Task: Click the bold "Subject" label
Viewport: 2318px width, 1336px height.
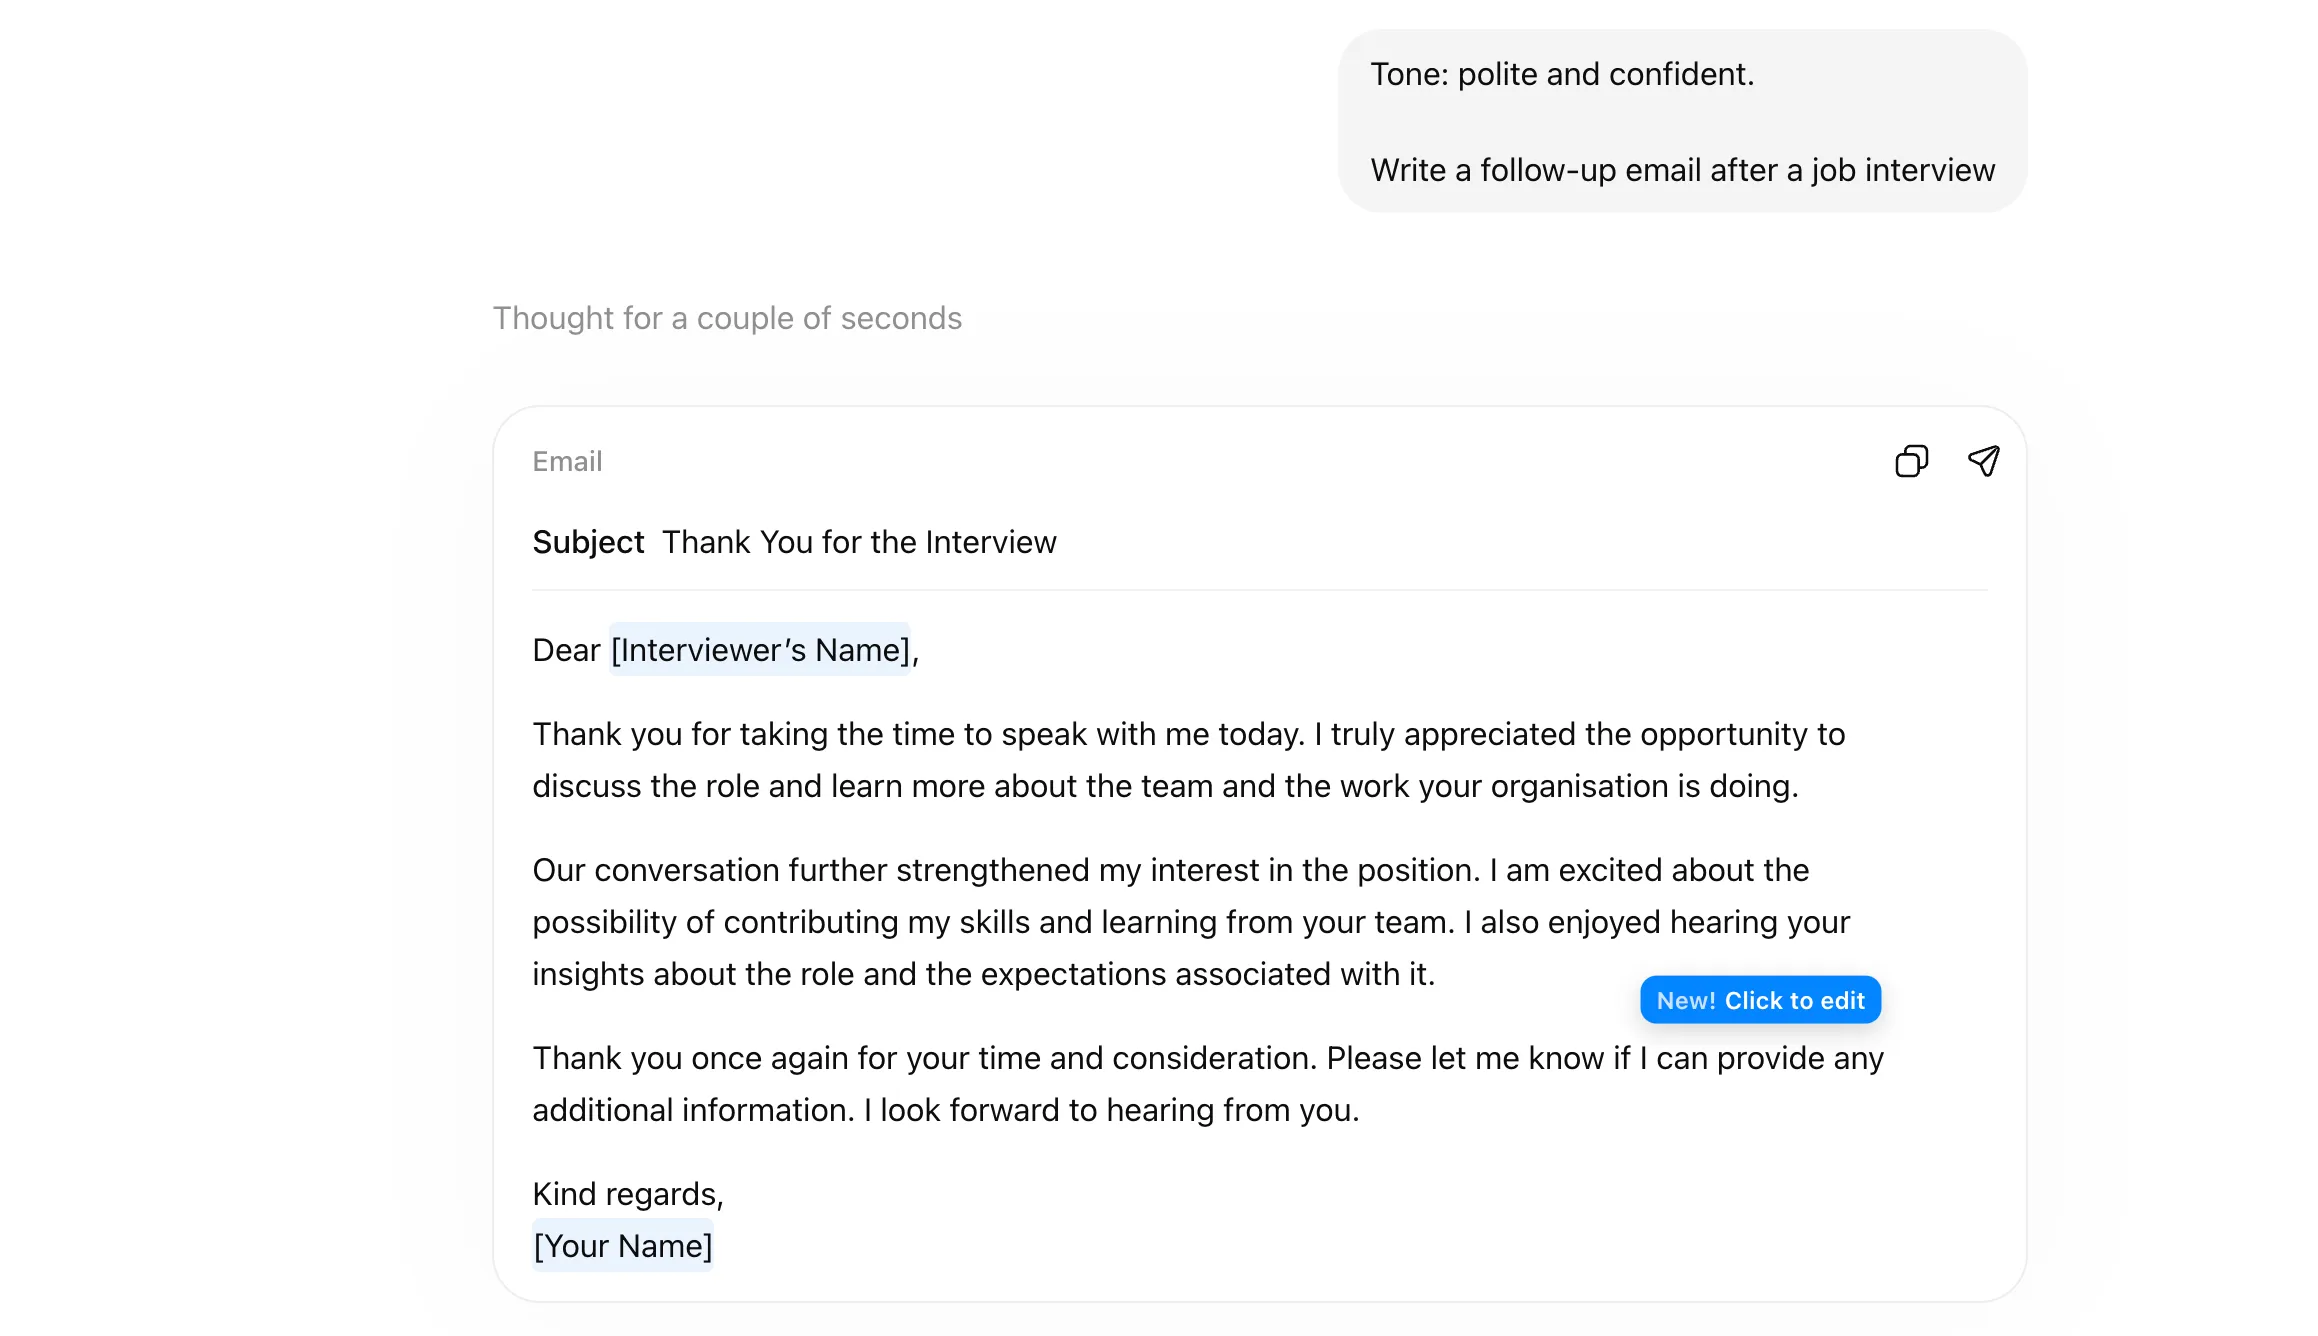Action: pos(588,542)
